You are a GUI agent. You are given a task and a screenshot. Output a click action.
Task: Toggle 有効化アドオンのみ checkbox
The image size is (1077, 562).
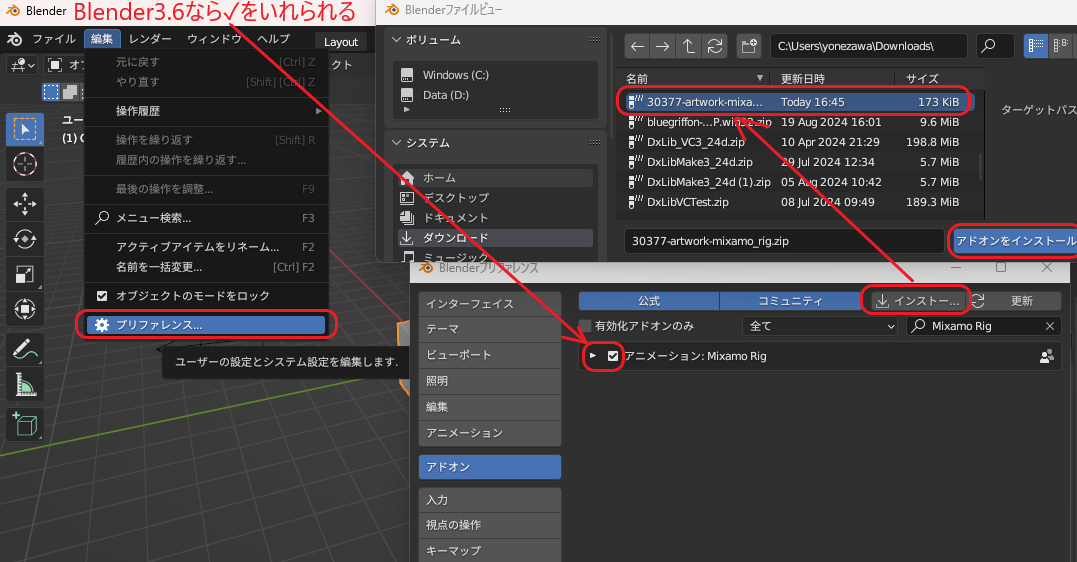click(585, 326)
